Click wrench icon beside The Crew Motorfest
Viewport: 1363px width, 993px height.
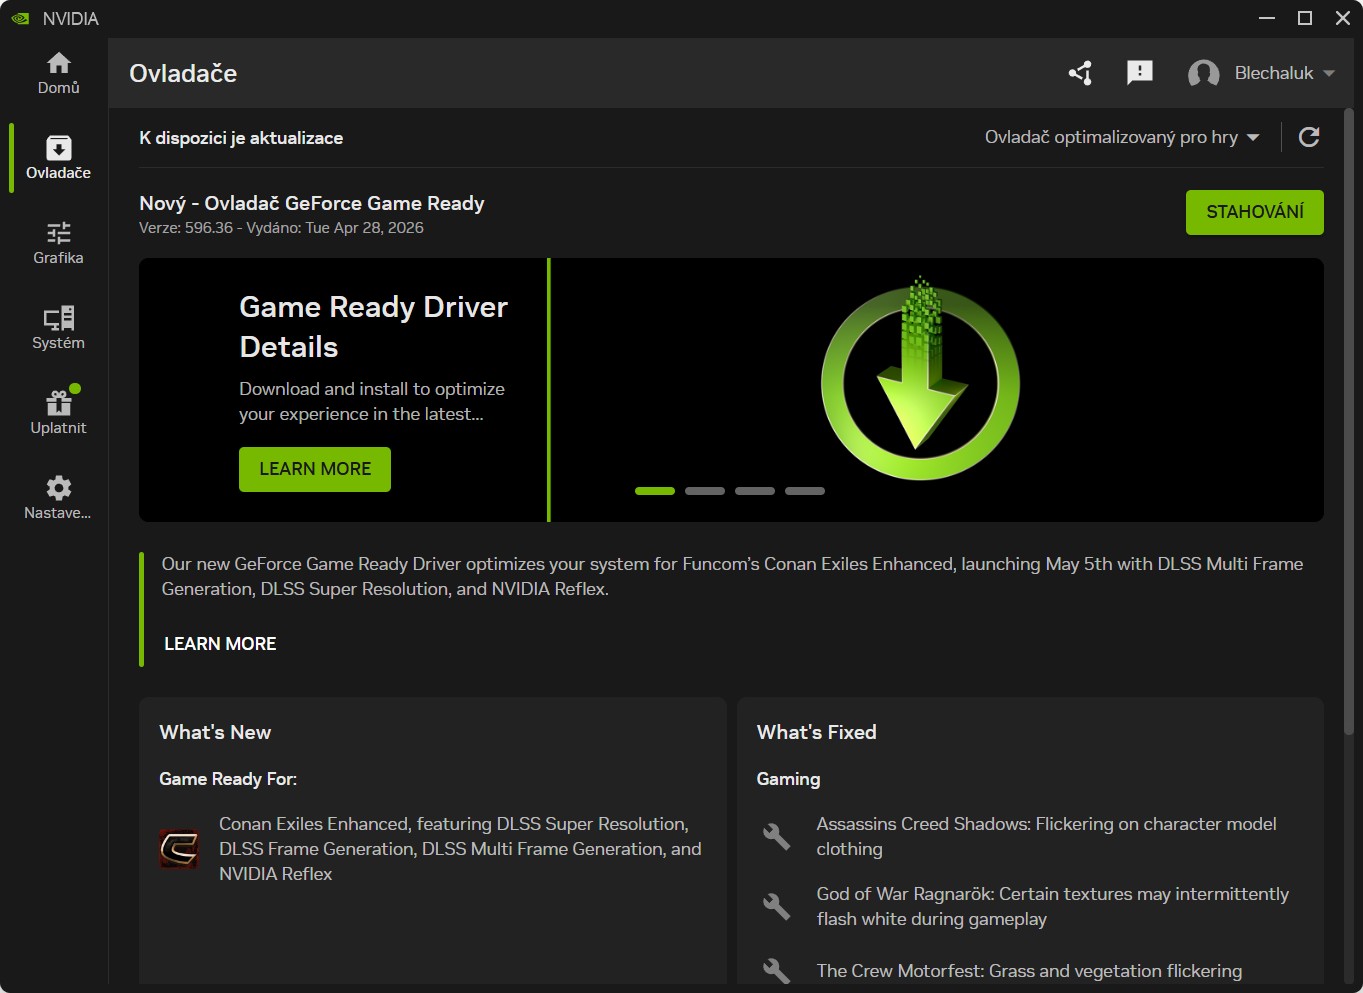(776, 971)
